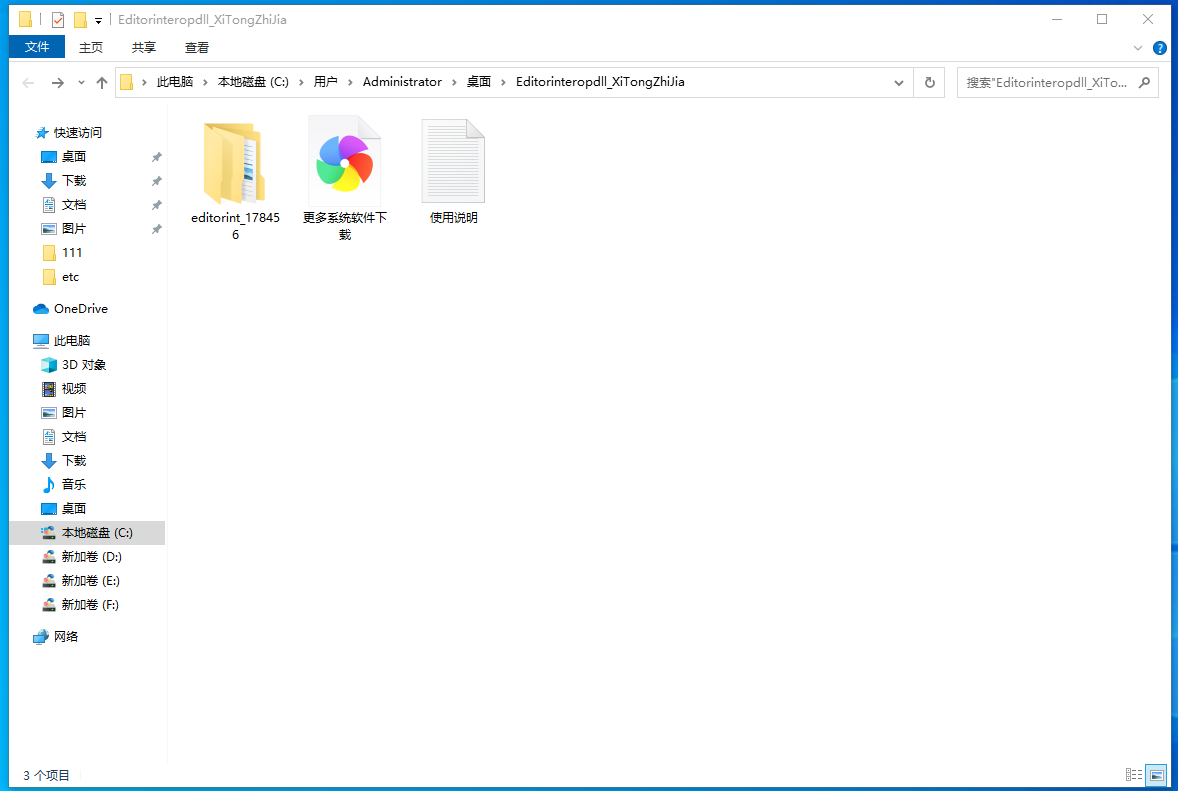
Task: Open address bar history dropdown
Action: (x=899, y=83)
